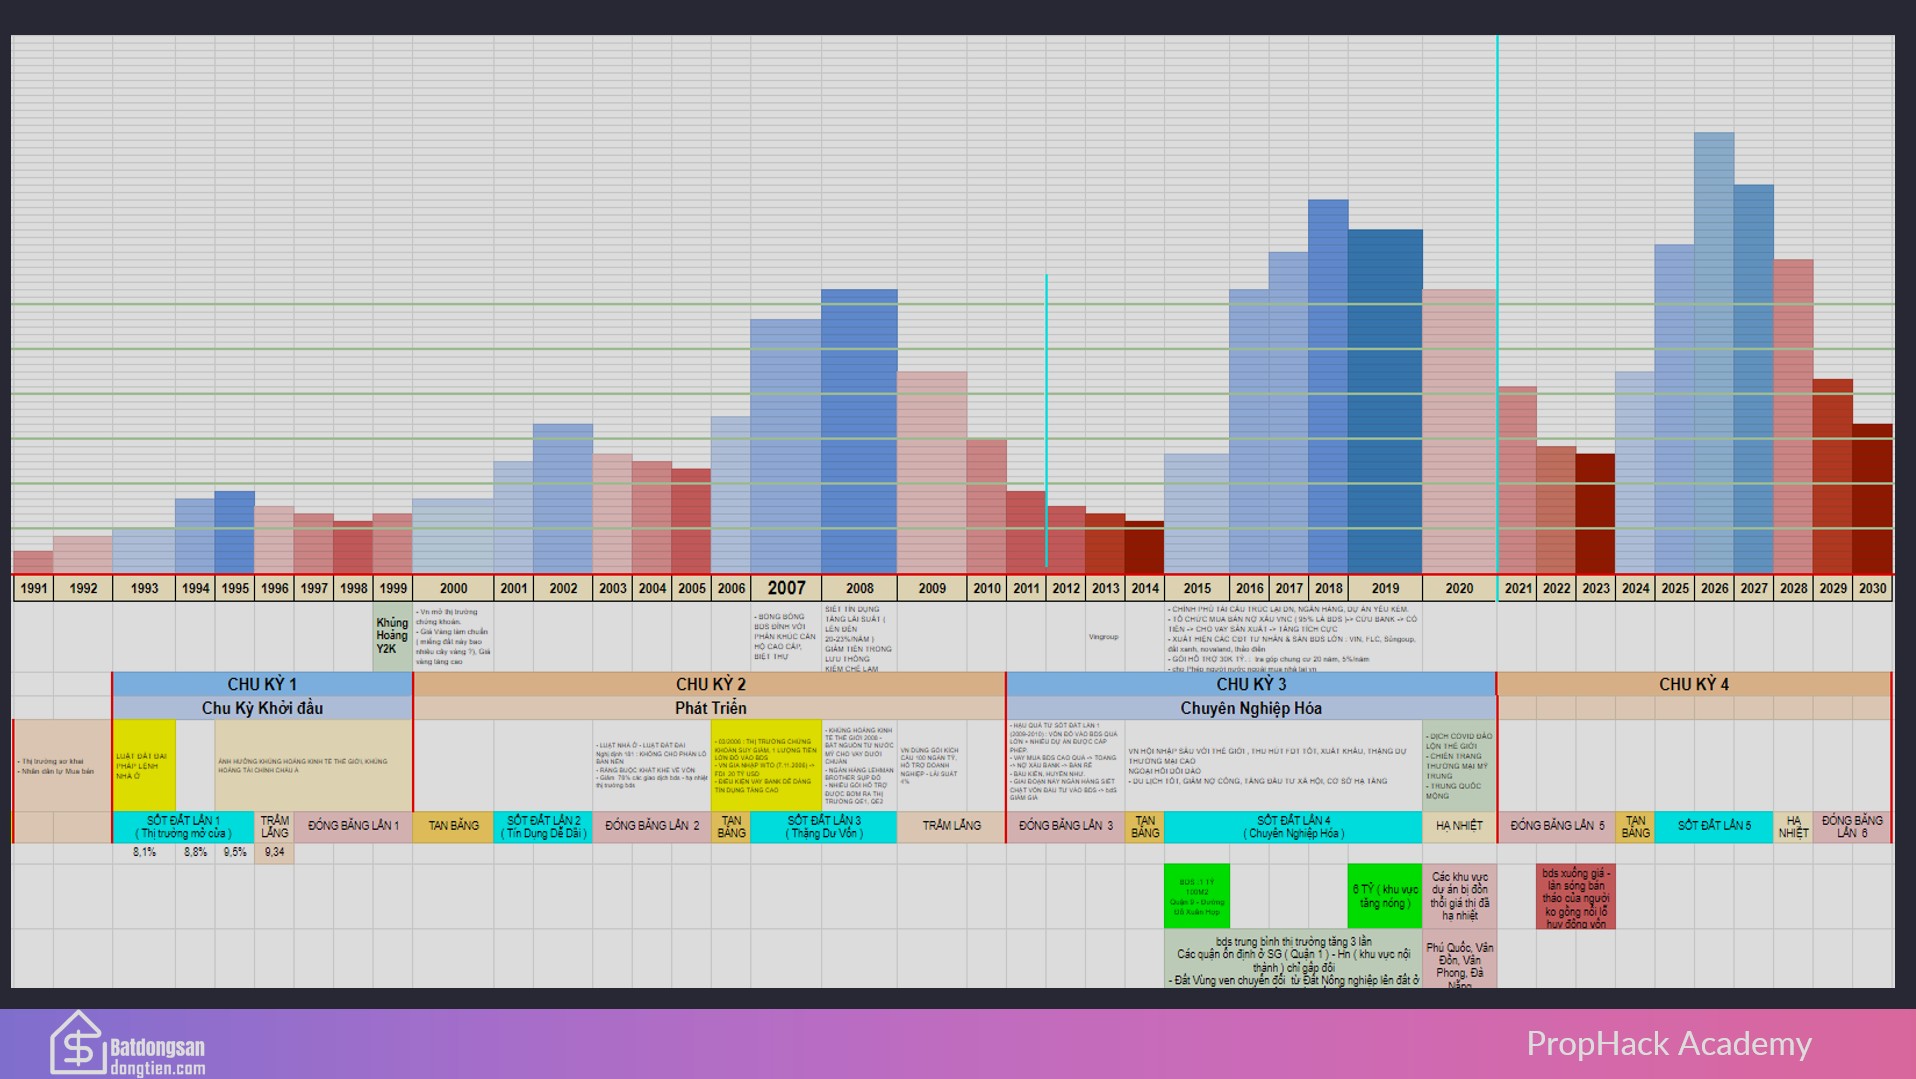This screenshot has height=1079, width=1916.
Task: Click the PropHack Academy text
Action: pyautogui.click(x=1669, y=1044)
